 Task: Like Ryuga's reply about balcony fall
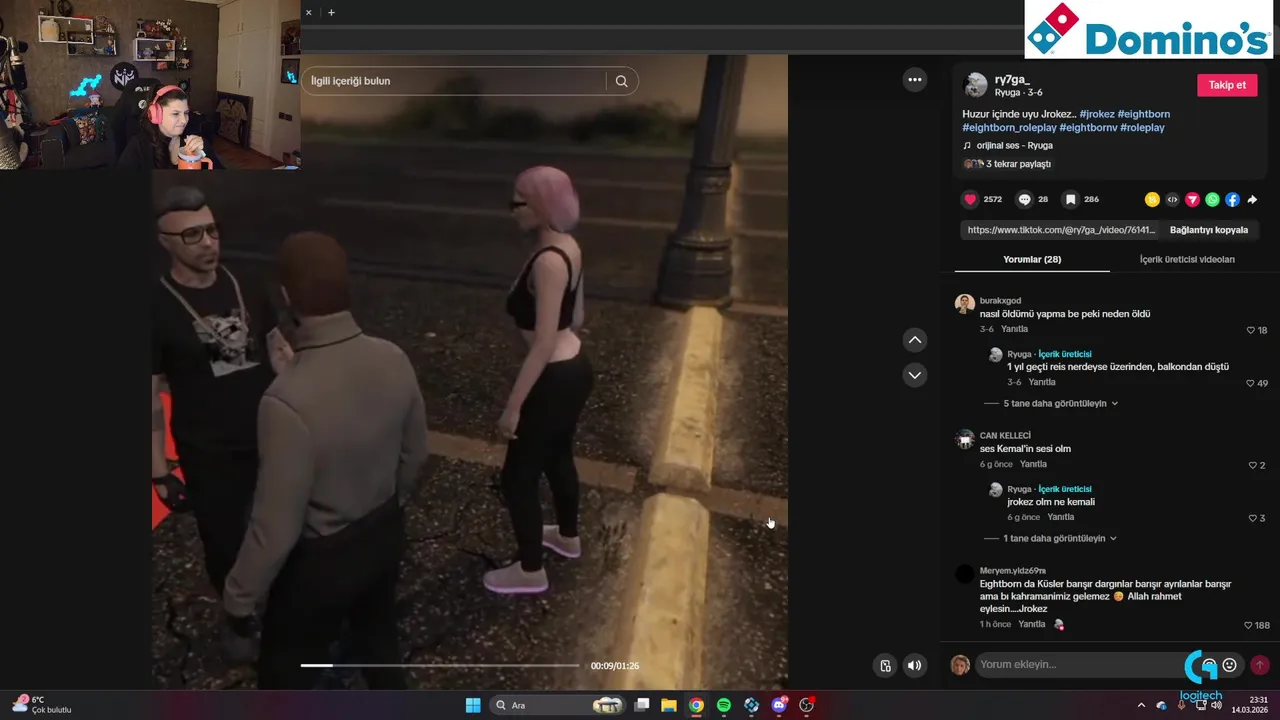click(x=1250, y=383)
